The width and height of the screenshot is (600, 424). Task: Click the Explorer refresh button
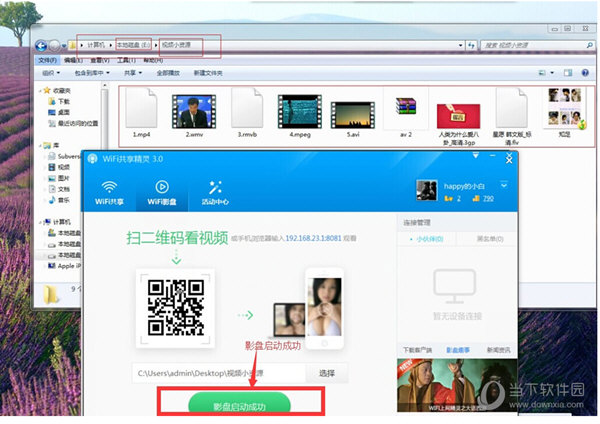pyautogui.click(x=471, y=46)
